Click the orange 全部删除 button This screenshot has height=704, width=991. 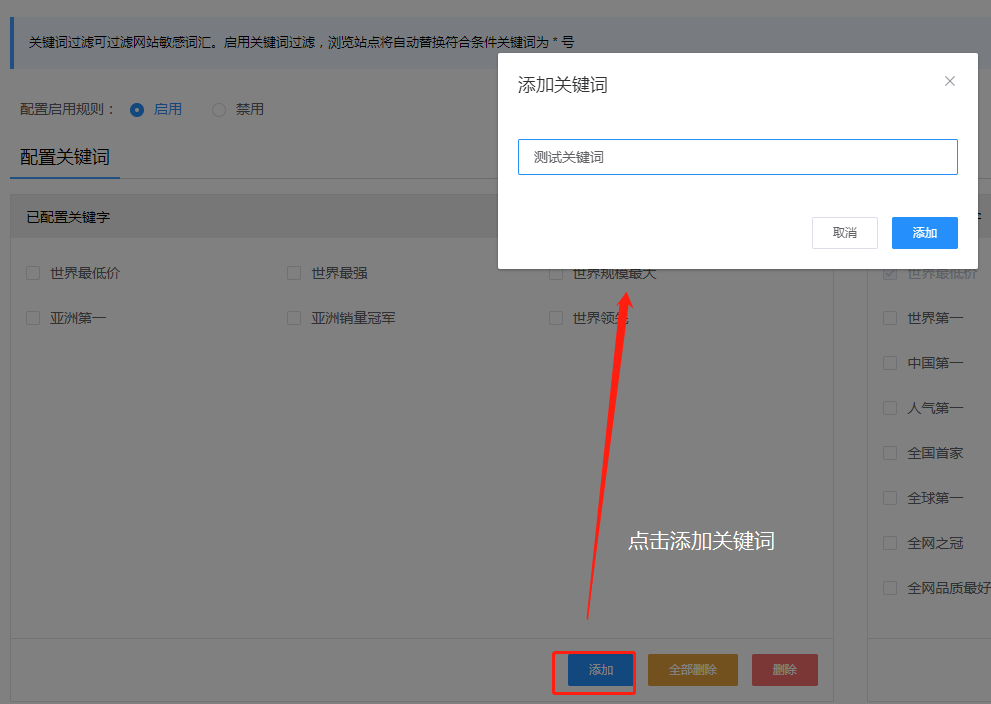point(692,670)
